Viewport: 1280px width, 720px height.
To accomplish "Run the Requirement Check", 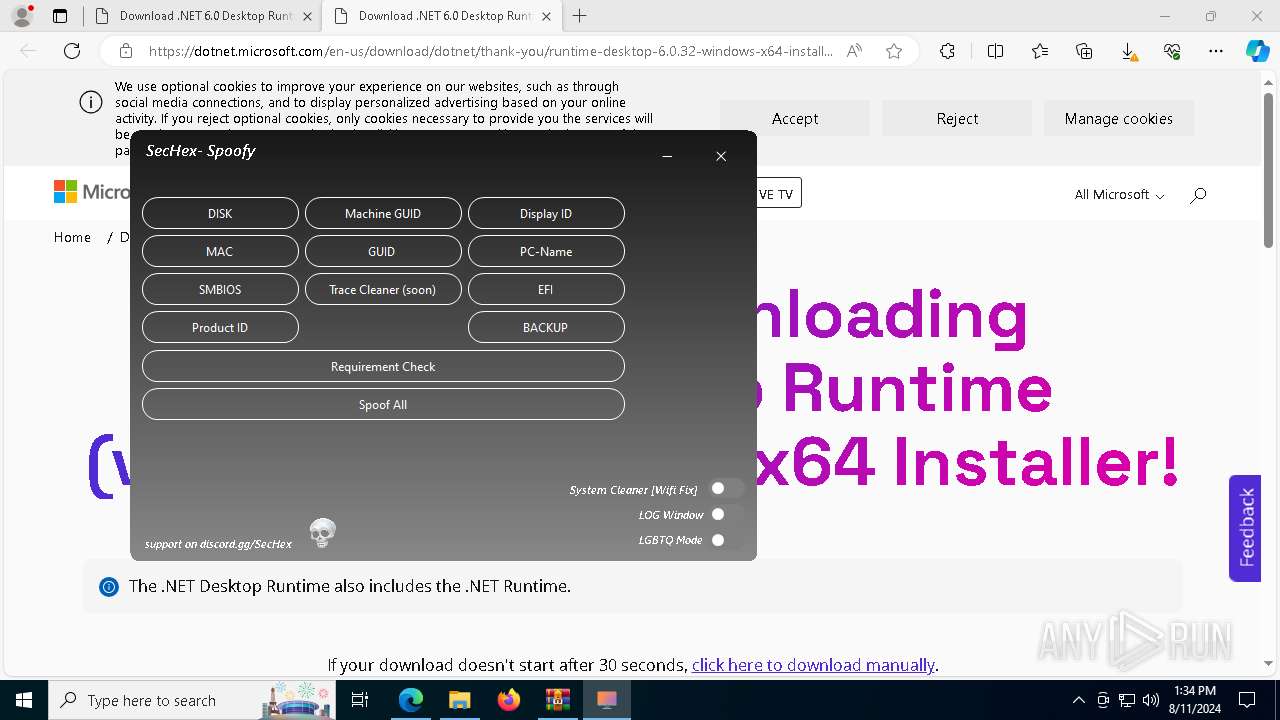I will click(383, 366).
